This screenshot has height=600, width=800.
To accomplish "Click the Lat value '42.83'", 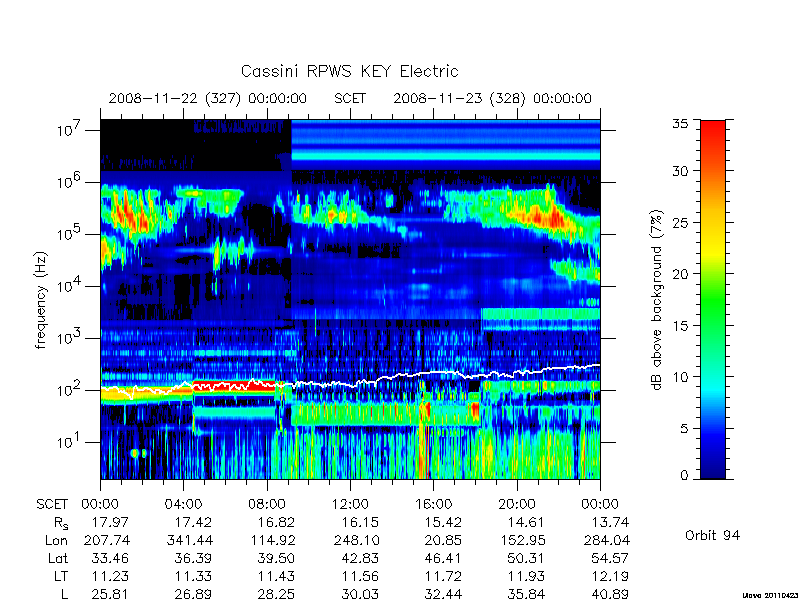I will click(x=360, y=558).
